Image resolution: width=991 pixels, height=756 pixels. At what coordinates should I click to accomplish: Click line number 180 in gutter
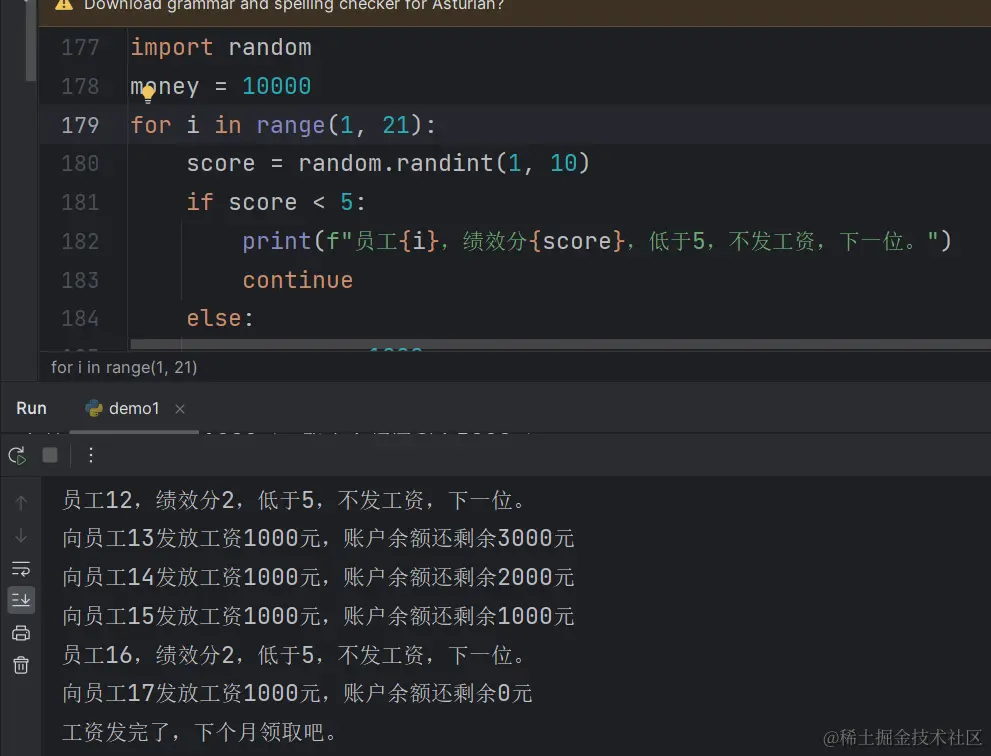[80, 164]
